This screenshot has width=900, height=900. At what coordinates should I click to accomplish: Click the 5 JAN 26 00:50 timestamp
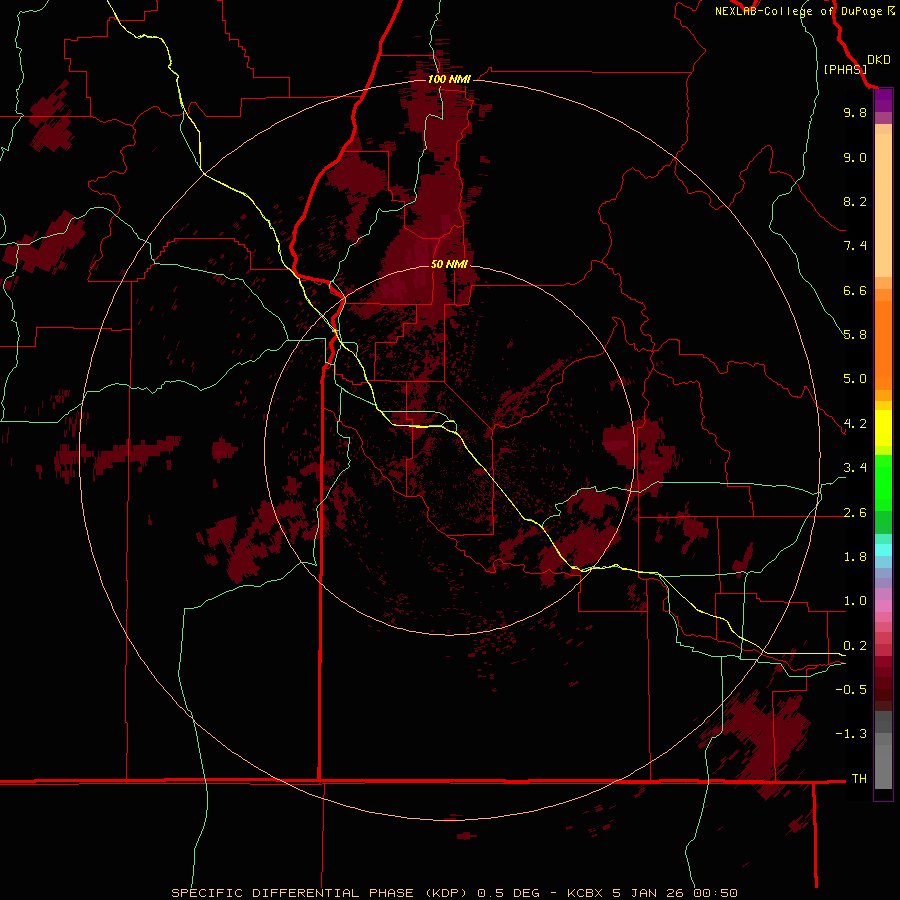pos(674,893)
